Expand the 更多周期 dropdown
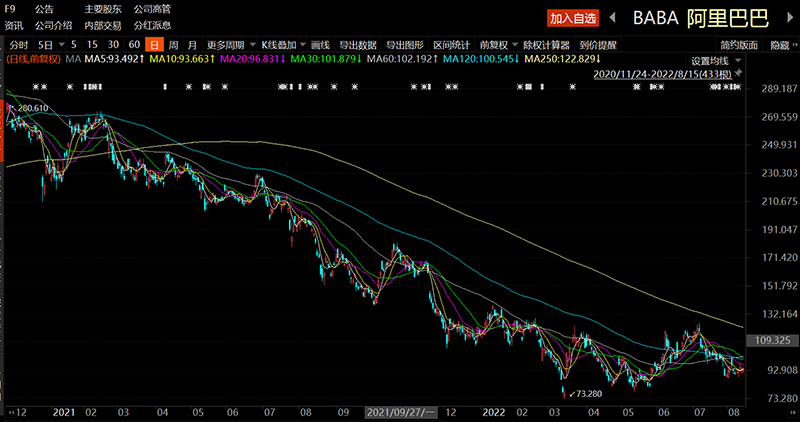800x422 pixels. coord(230,45)
